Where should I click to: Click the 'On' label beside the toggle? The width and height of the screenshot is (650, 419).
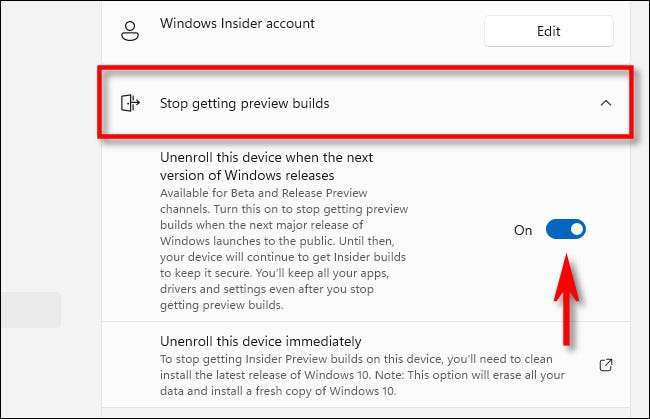(x=523, y=230)
